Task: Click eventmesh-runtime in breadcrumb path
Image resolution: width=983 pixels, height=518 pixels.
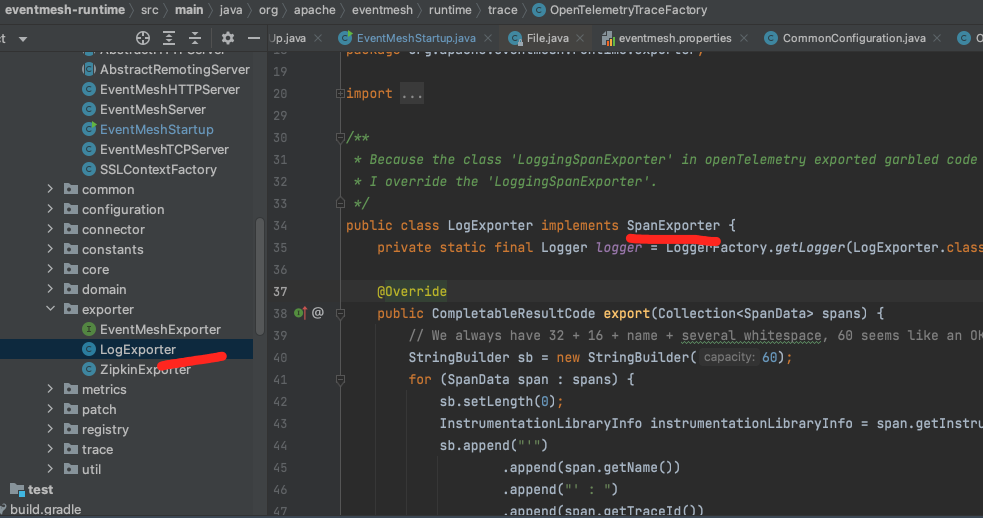Action: pyautogui.click(x=64, y=10)
